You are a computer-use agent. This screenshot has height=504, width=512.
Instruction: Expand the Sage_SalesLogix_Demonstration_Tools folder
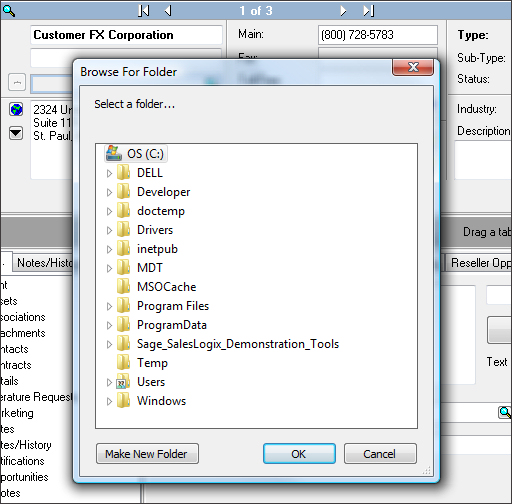109,344
